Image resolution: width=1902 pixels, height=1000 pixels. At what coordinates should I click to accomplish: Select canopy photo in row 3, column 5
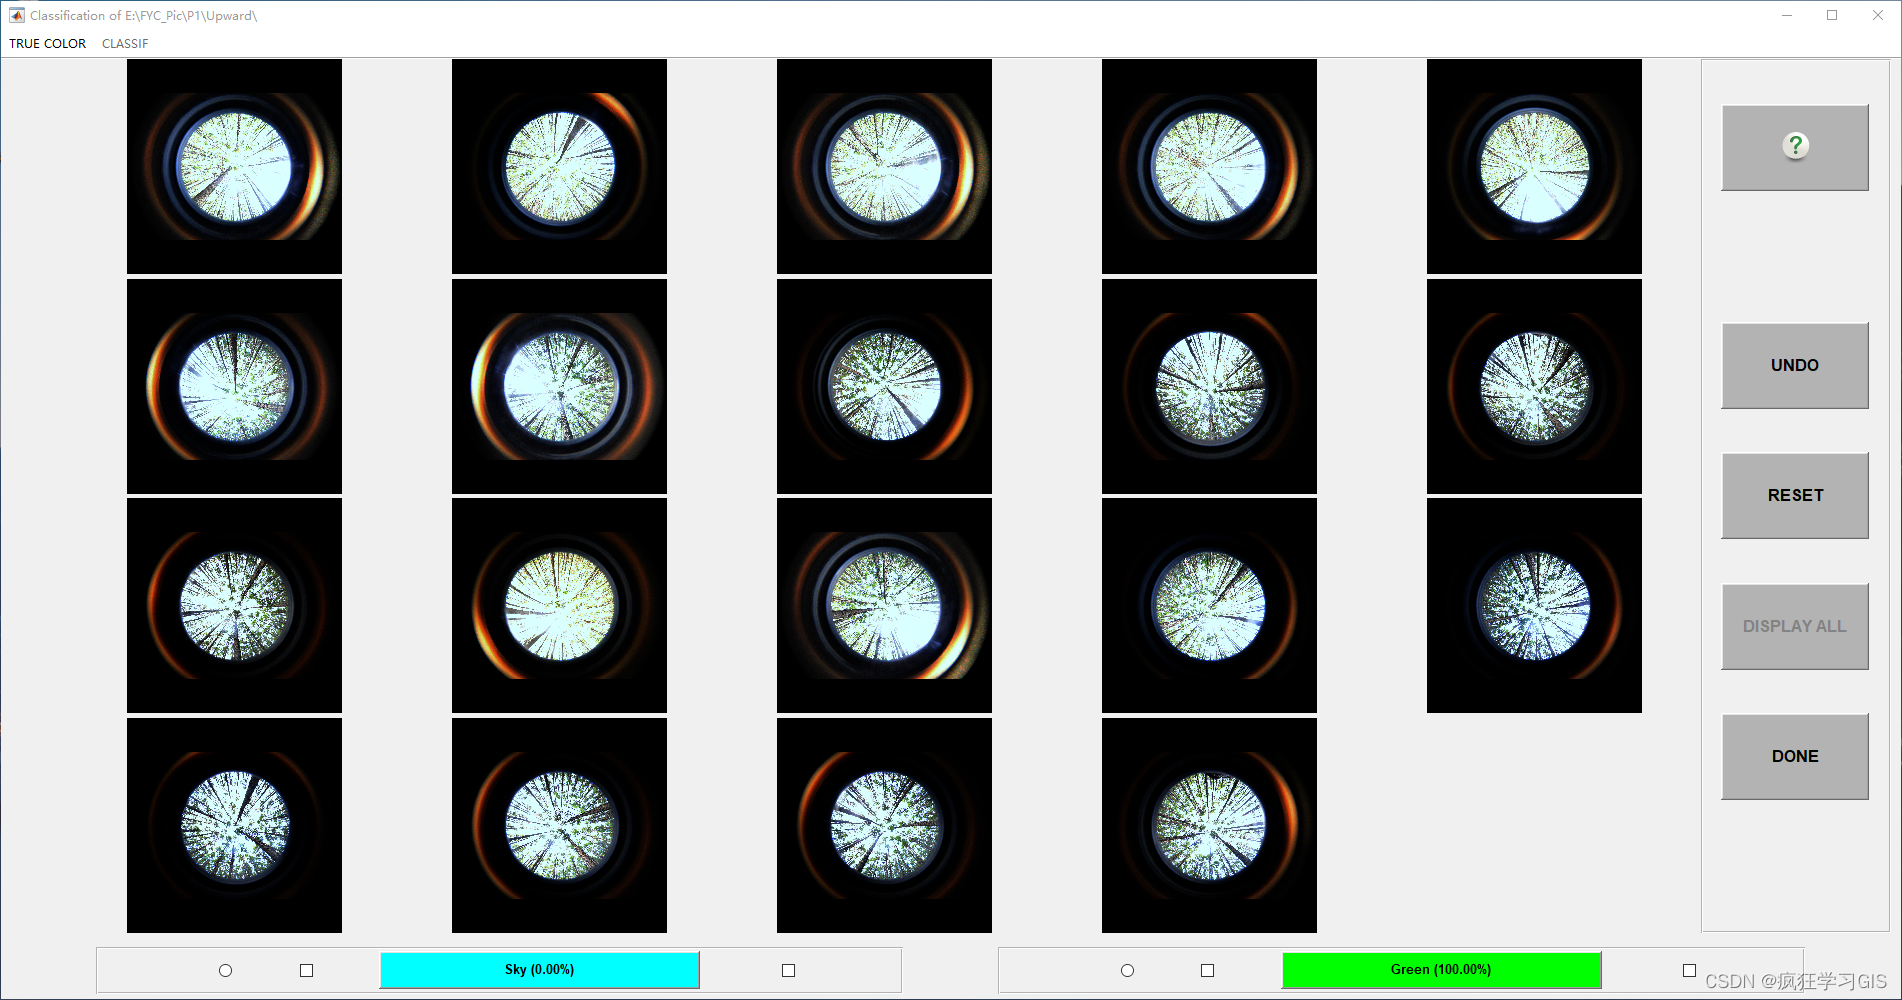pyautogui.click(x=1534, y=605)
